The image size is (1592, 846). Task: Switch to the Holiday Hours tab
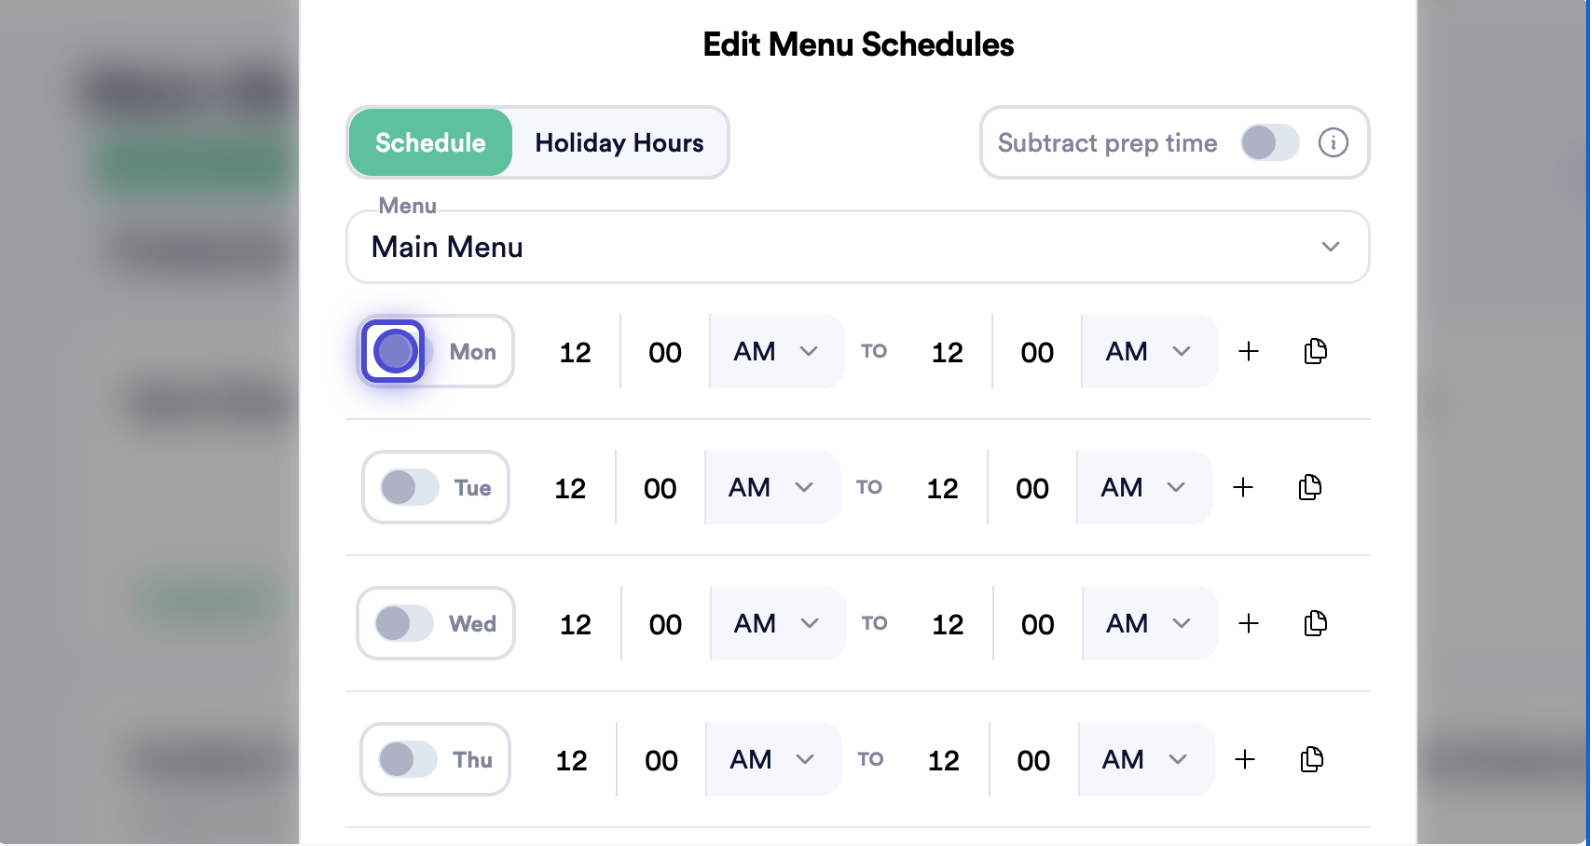[x=619, y=143]
